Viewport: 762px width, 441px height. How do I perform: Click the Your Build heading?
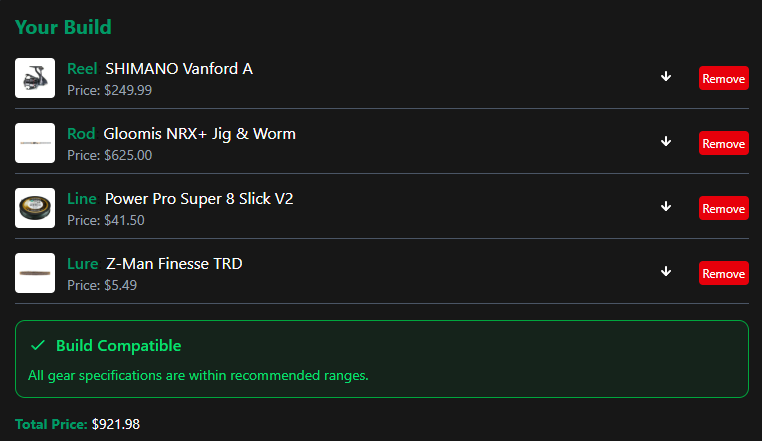(63, 27)
